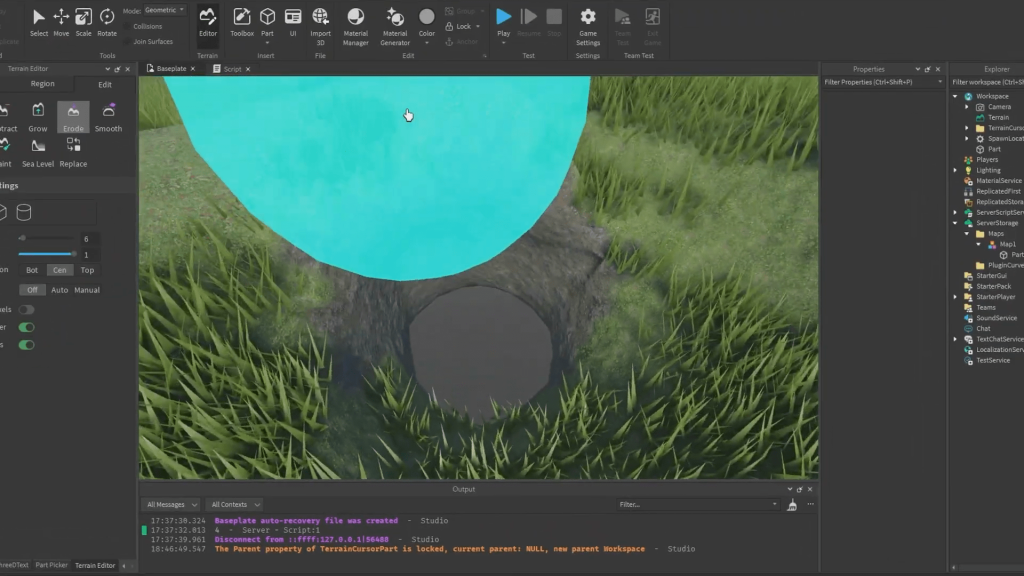
Task: Open Material Manager
Action: coord(355,26)
